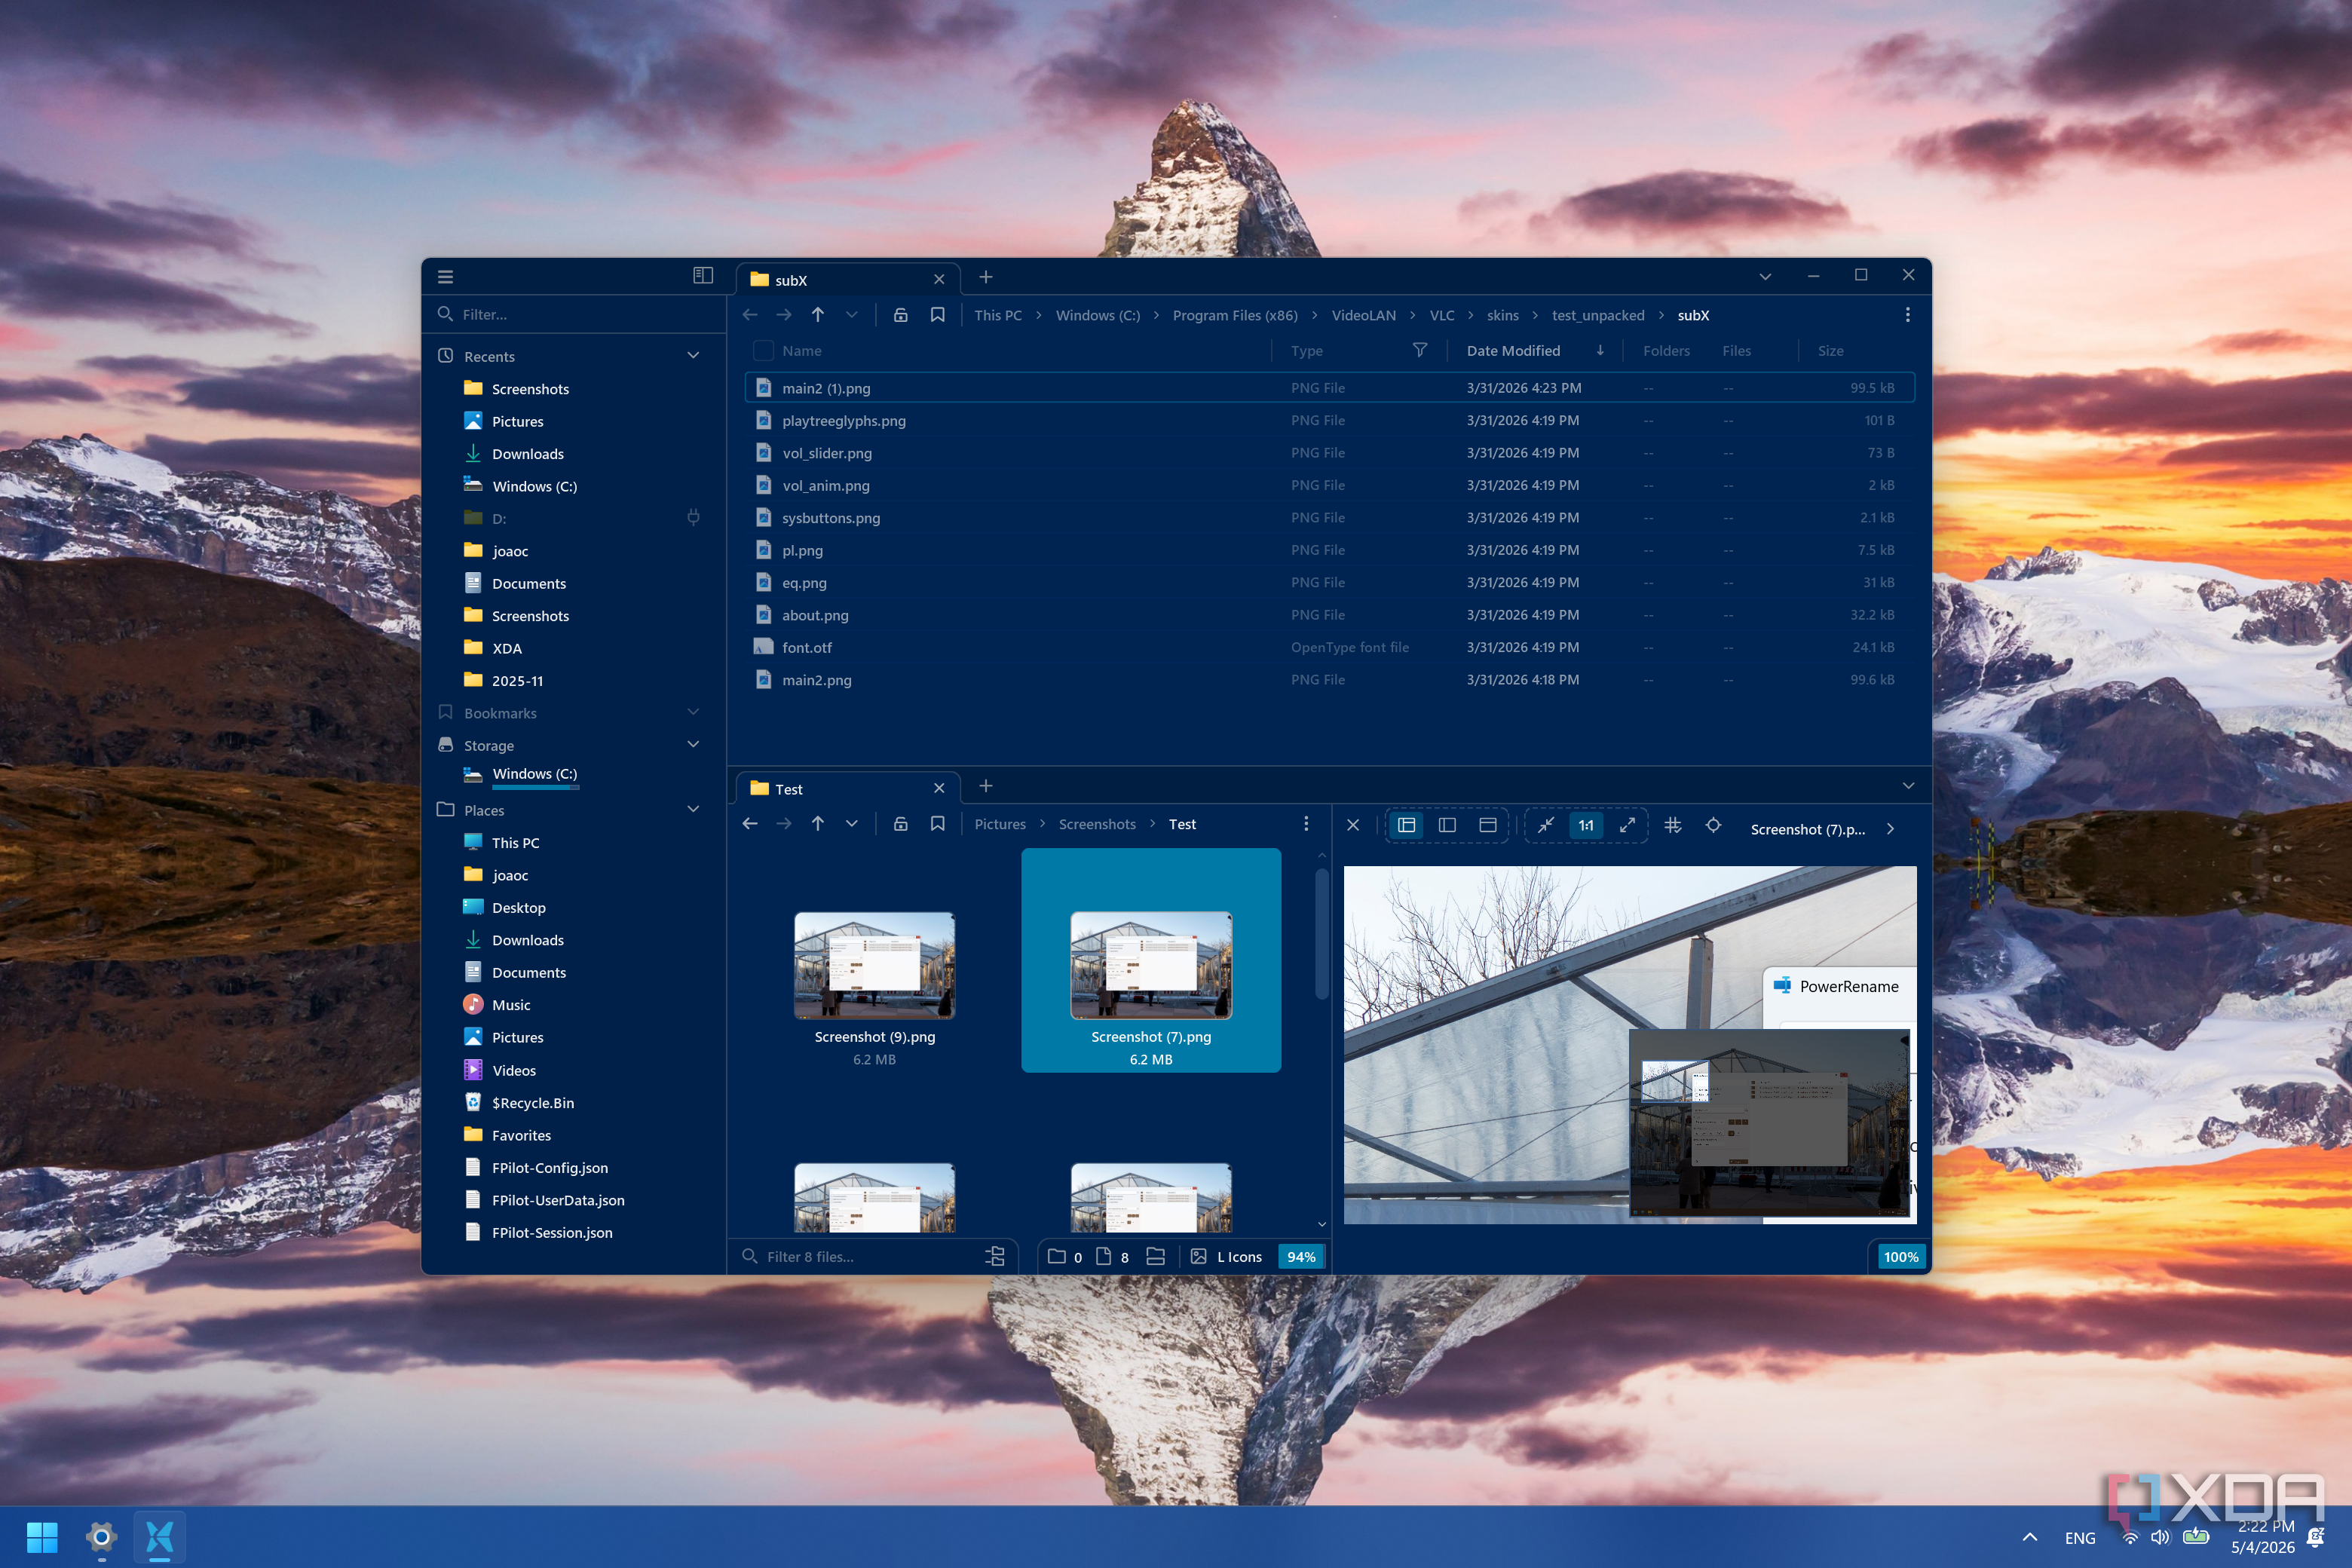Click the crosshair center icon in preview
Viewport: 2352px width, 1568px height.
tap(1714, 826)
